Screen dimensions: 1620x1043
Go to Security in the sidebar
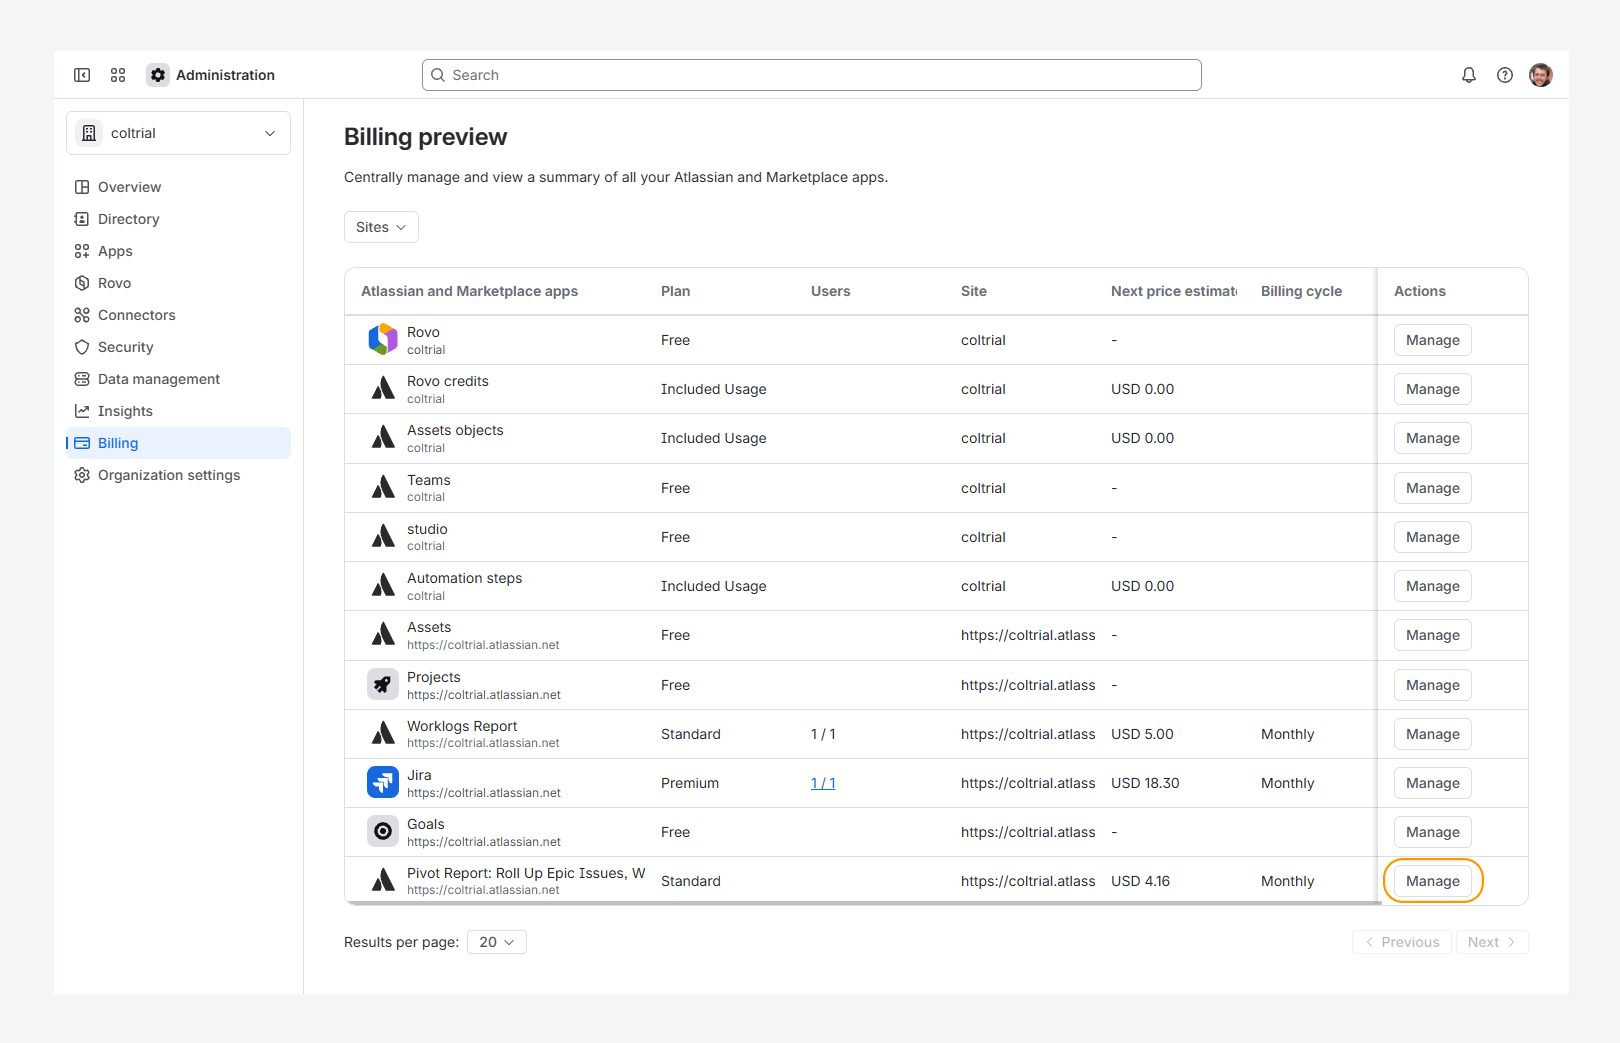click(178, 347)
